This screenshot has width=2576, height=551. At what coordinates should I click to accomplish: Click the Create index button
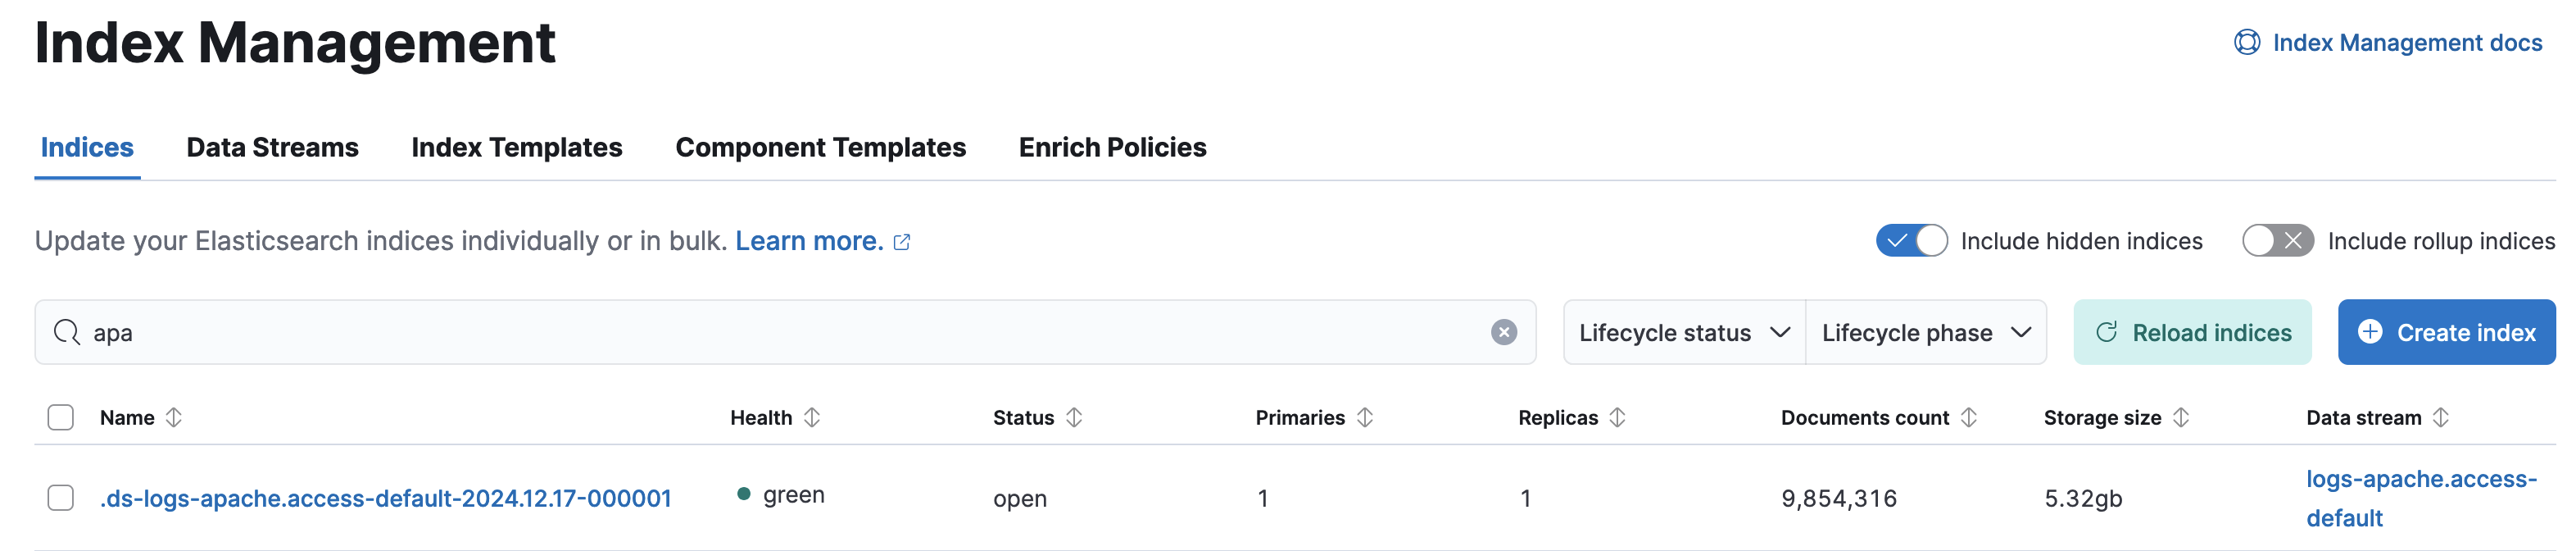(x=2446, y=332)
